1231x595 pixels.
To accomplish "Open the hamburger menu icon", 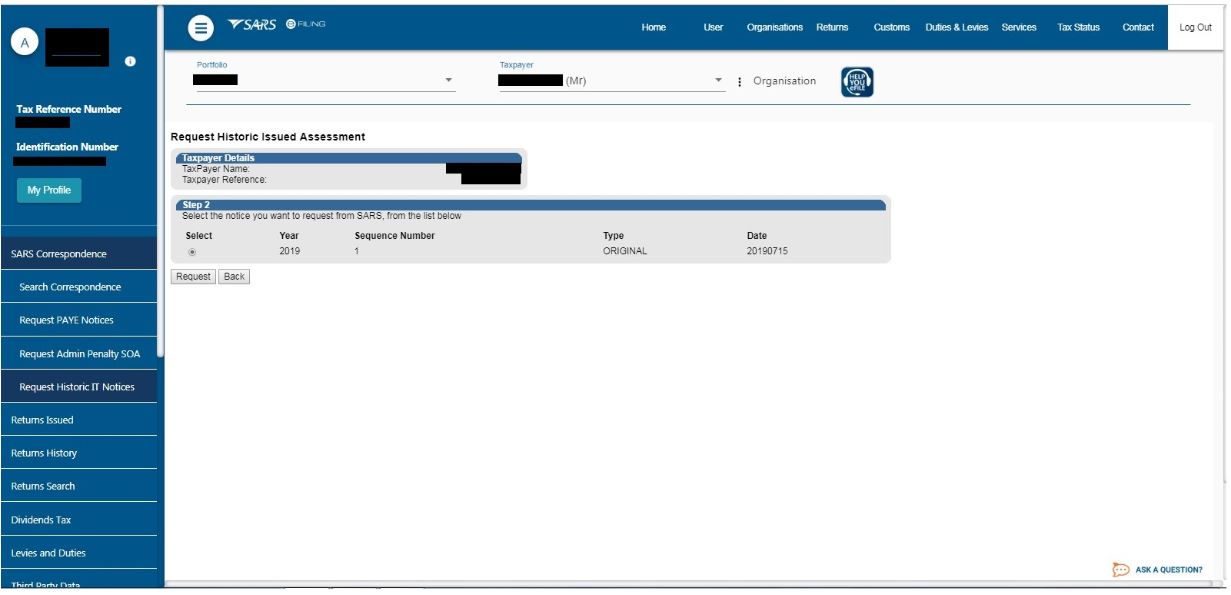I will coord(201,29).
